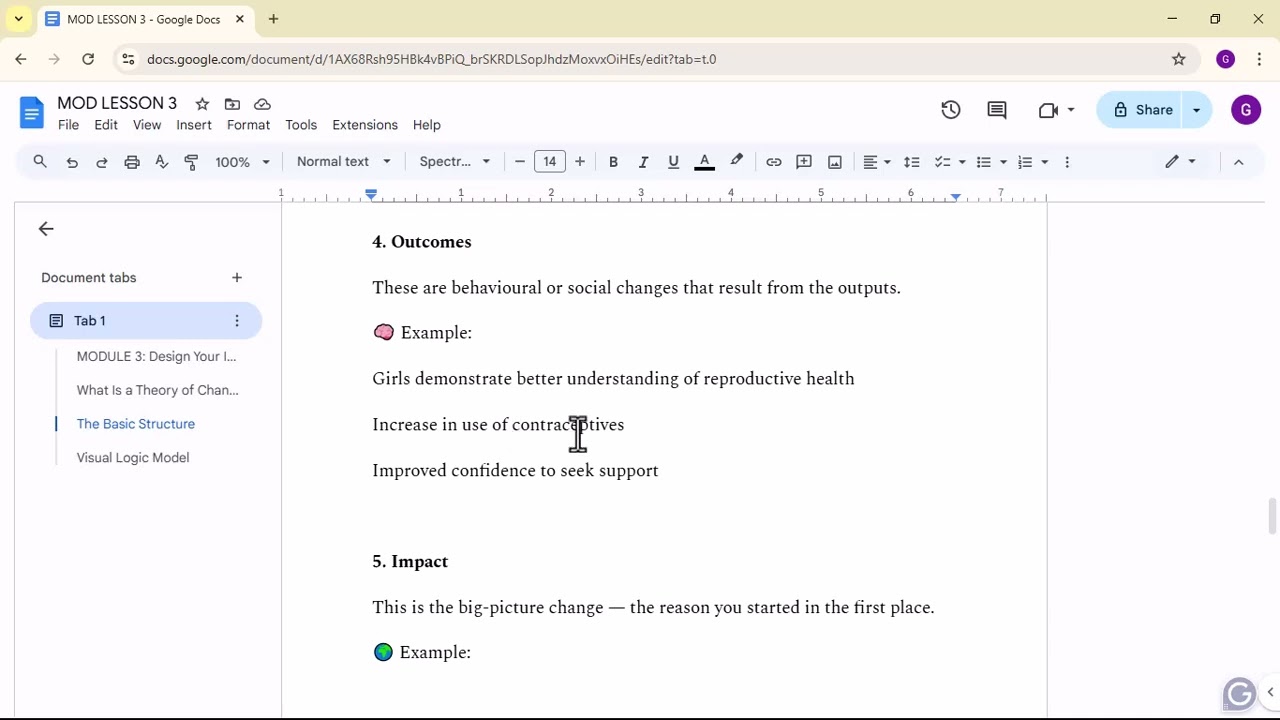
Task: View site information icon in address bar
Action: click(x=127, y=59)
